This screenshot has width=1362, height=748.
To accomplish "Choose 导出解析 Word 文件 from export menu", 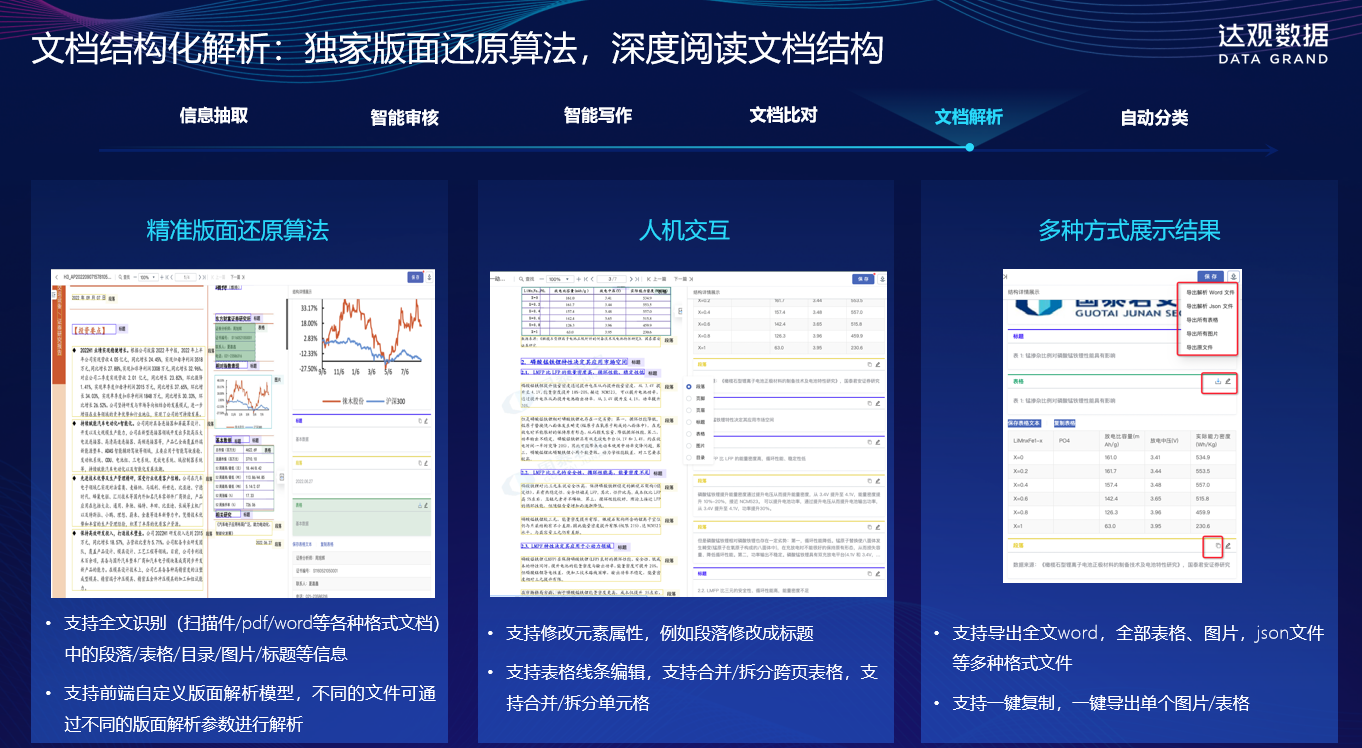I will (1210, 292).
